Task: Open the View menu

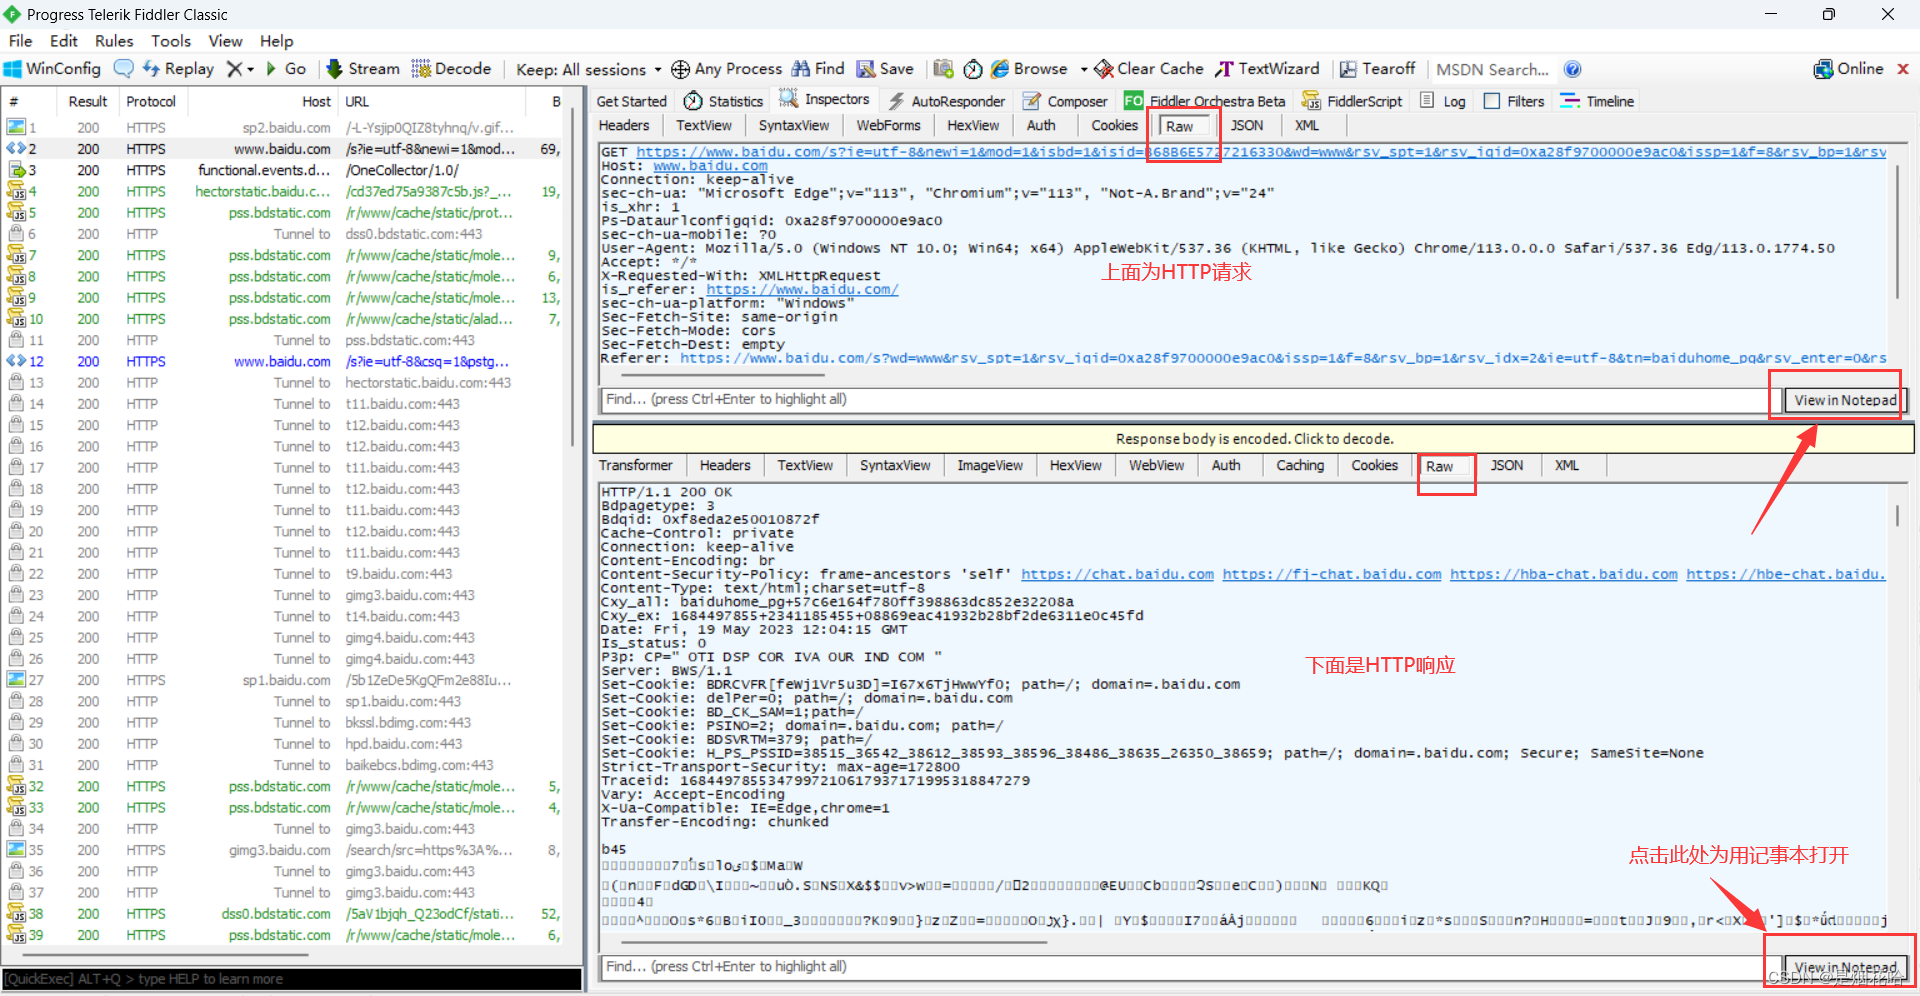Action: [225, 41]
